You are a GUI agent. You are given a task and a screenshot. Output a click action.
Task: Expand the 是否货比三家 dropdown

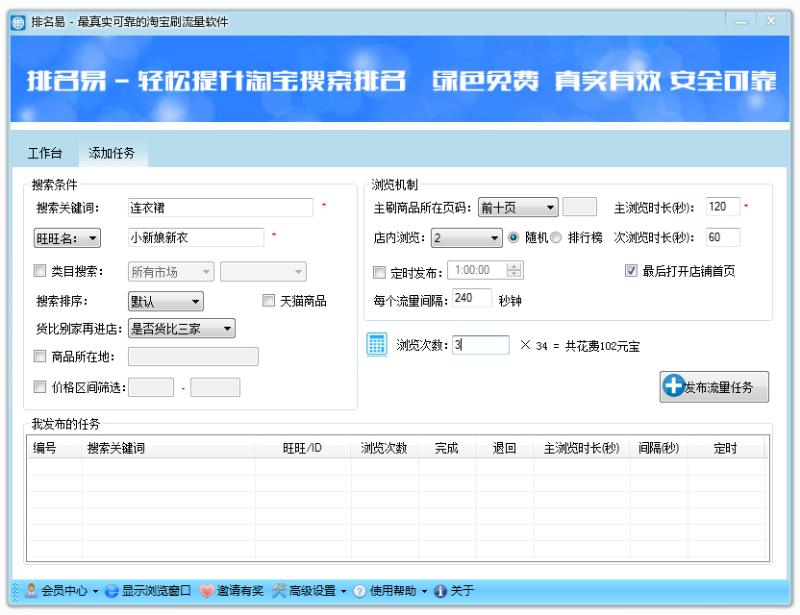tap(182, 328)
